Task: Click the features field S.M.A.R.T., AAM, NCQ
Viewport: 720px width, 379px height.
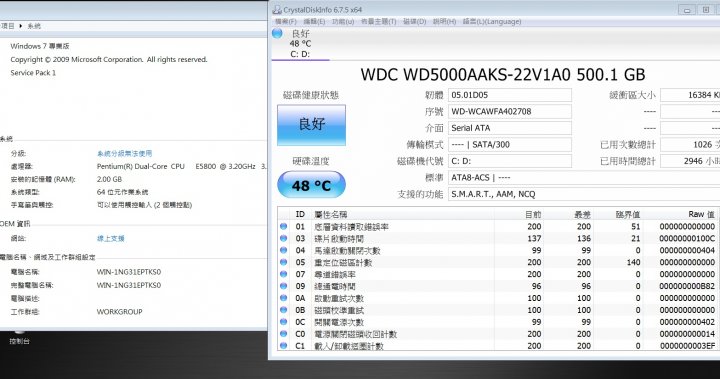Action: tap(584, 194)
